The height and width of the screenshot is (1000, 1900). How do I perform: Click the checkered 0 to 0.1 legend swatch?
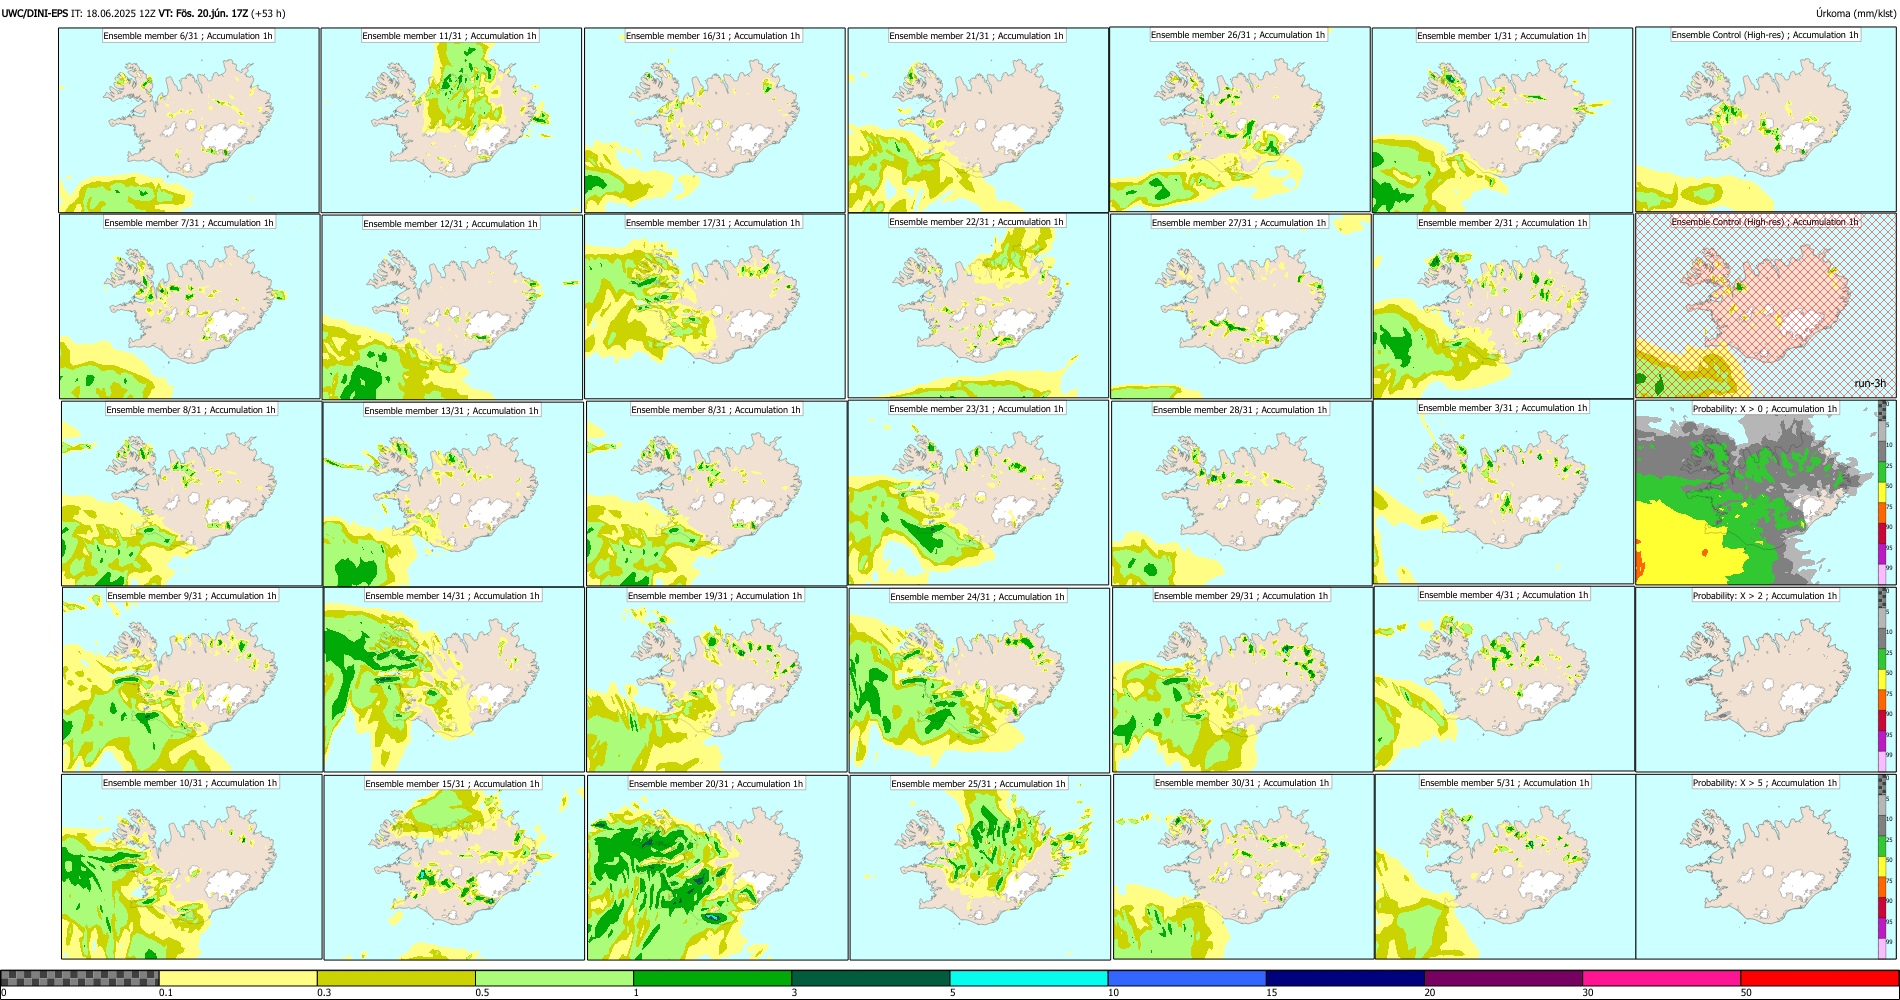[x=80, y=978]
